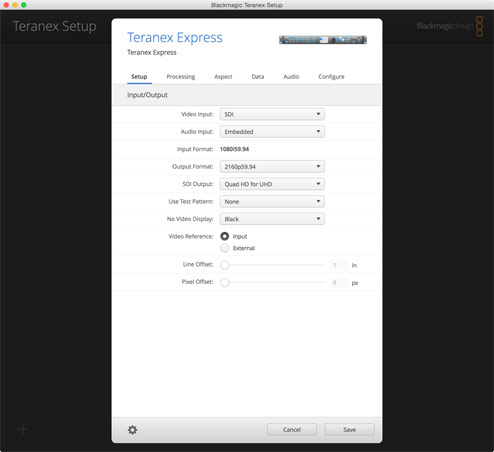Open the Output Format 2160p59.94 dropdown
Image resolution: width=494 pixels, height=452 pixels.
[272, 167]
